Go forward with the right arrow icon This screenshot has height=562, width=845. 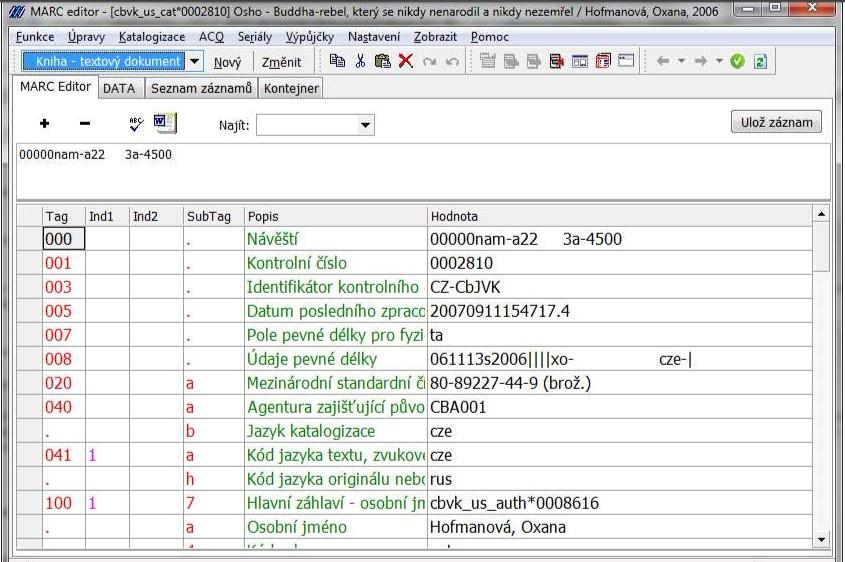point(701,61)
